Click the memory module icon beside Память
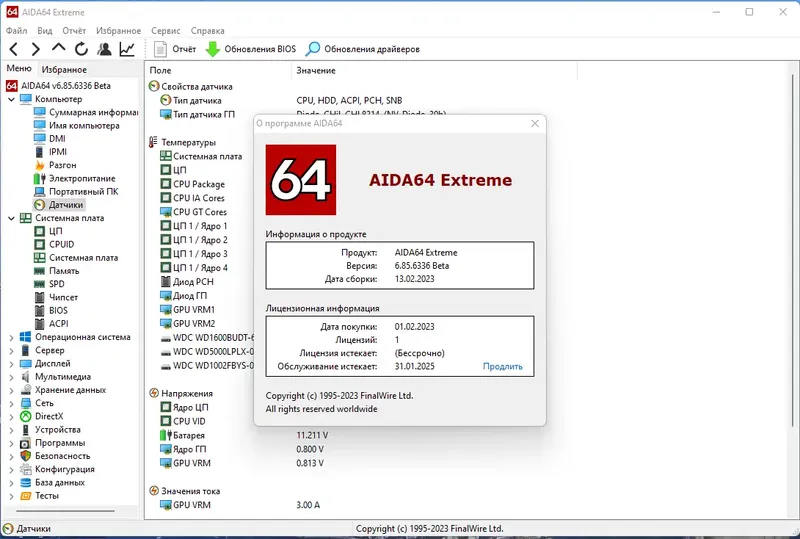 coord(40,271)
